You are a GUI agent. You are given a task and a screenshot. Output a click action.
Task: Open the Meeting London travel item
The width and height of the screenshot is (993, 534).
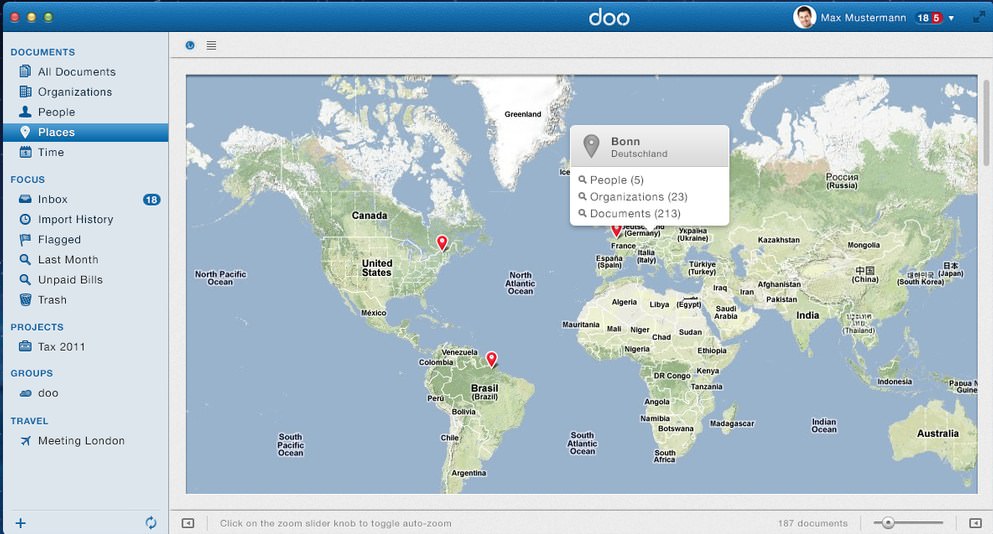(x=81, y=441)
